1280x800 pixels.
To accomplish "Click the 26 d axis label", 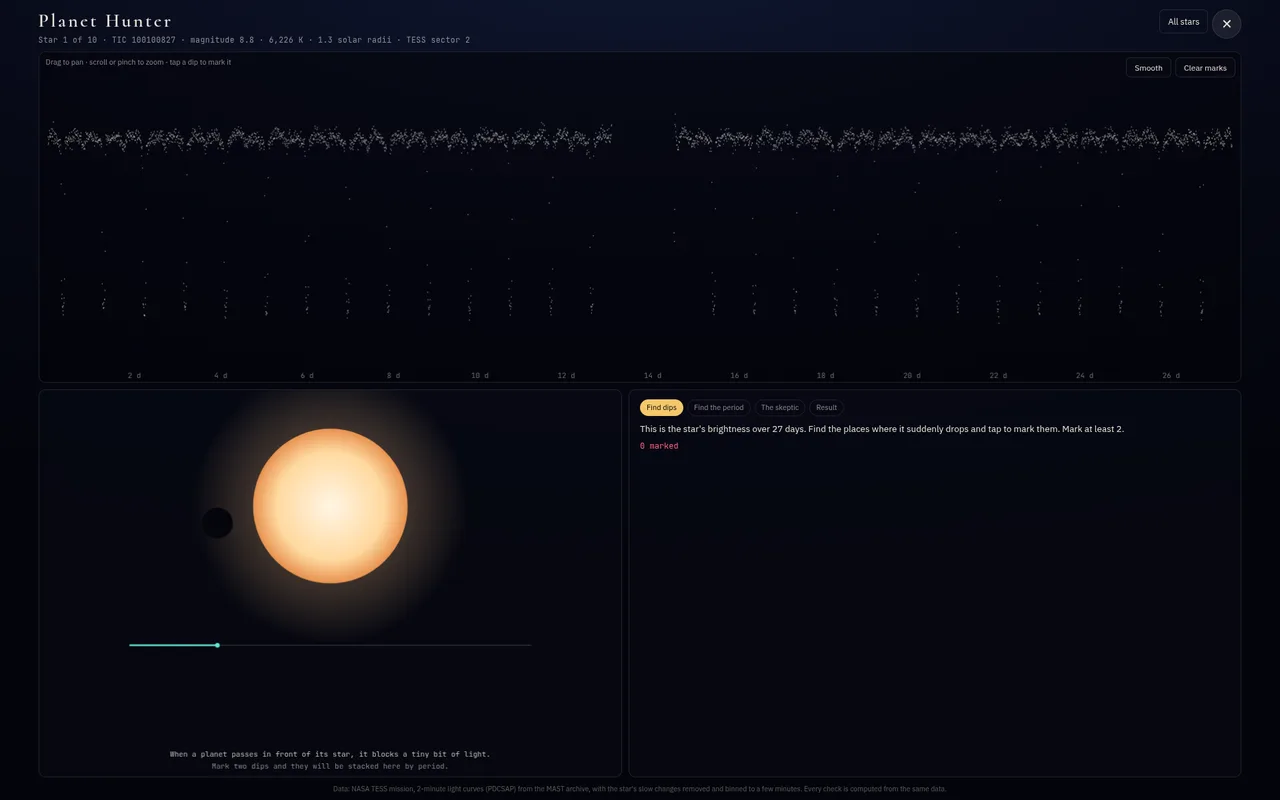I will 1171,376.
